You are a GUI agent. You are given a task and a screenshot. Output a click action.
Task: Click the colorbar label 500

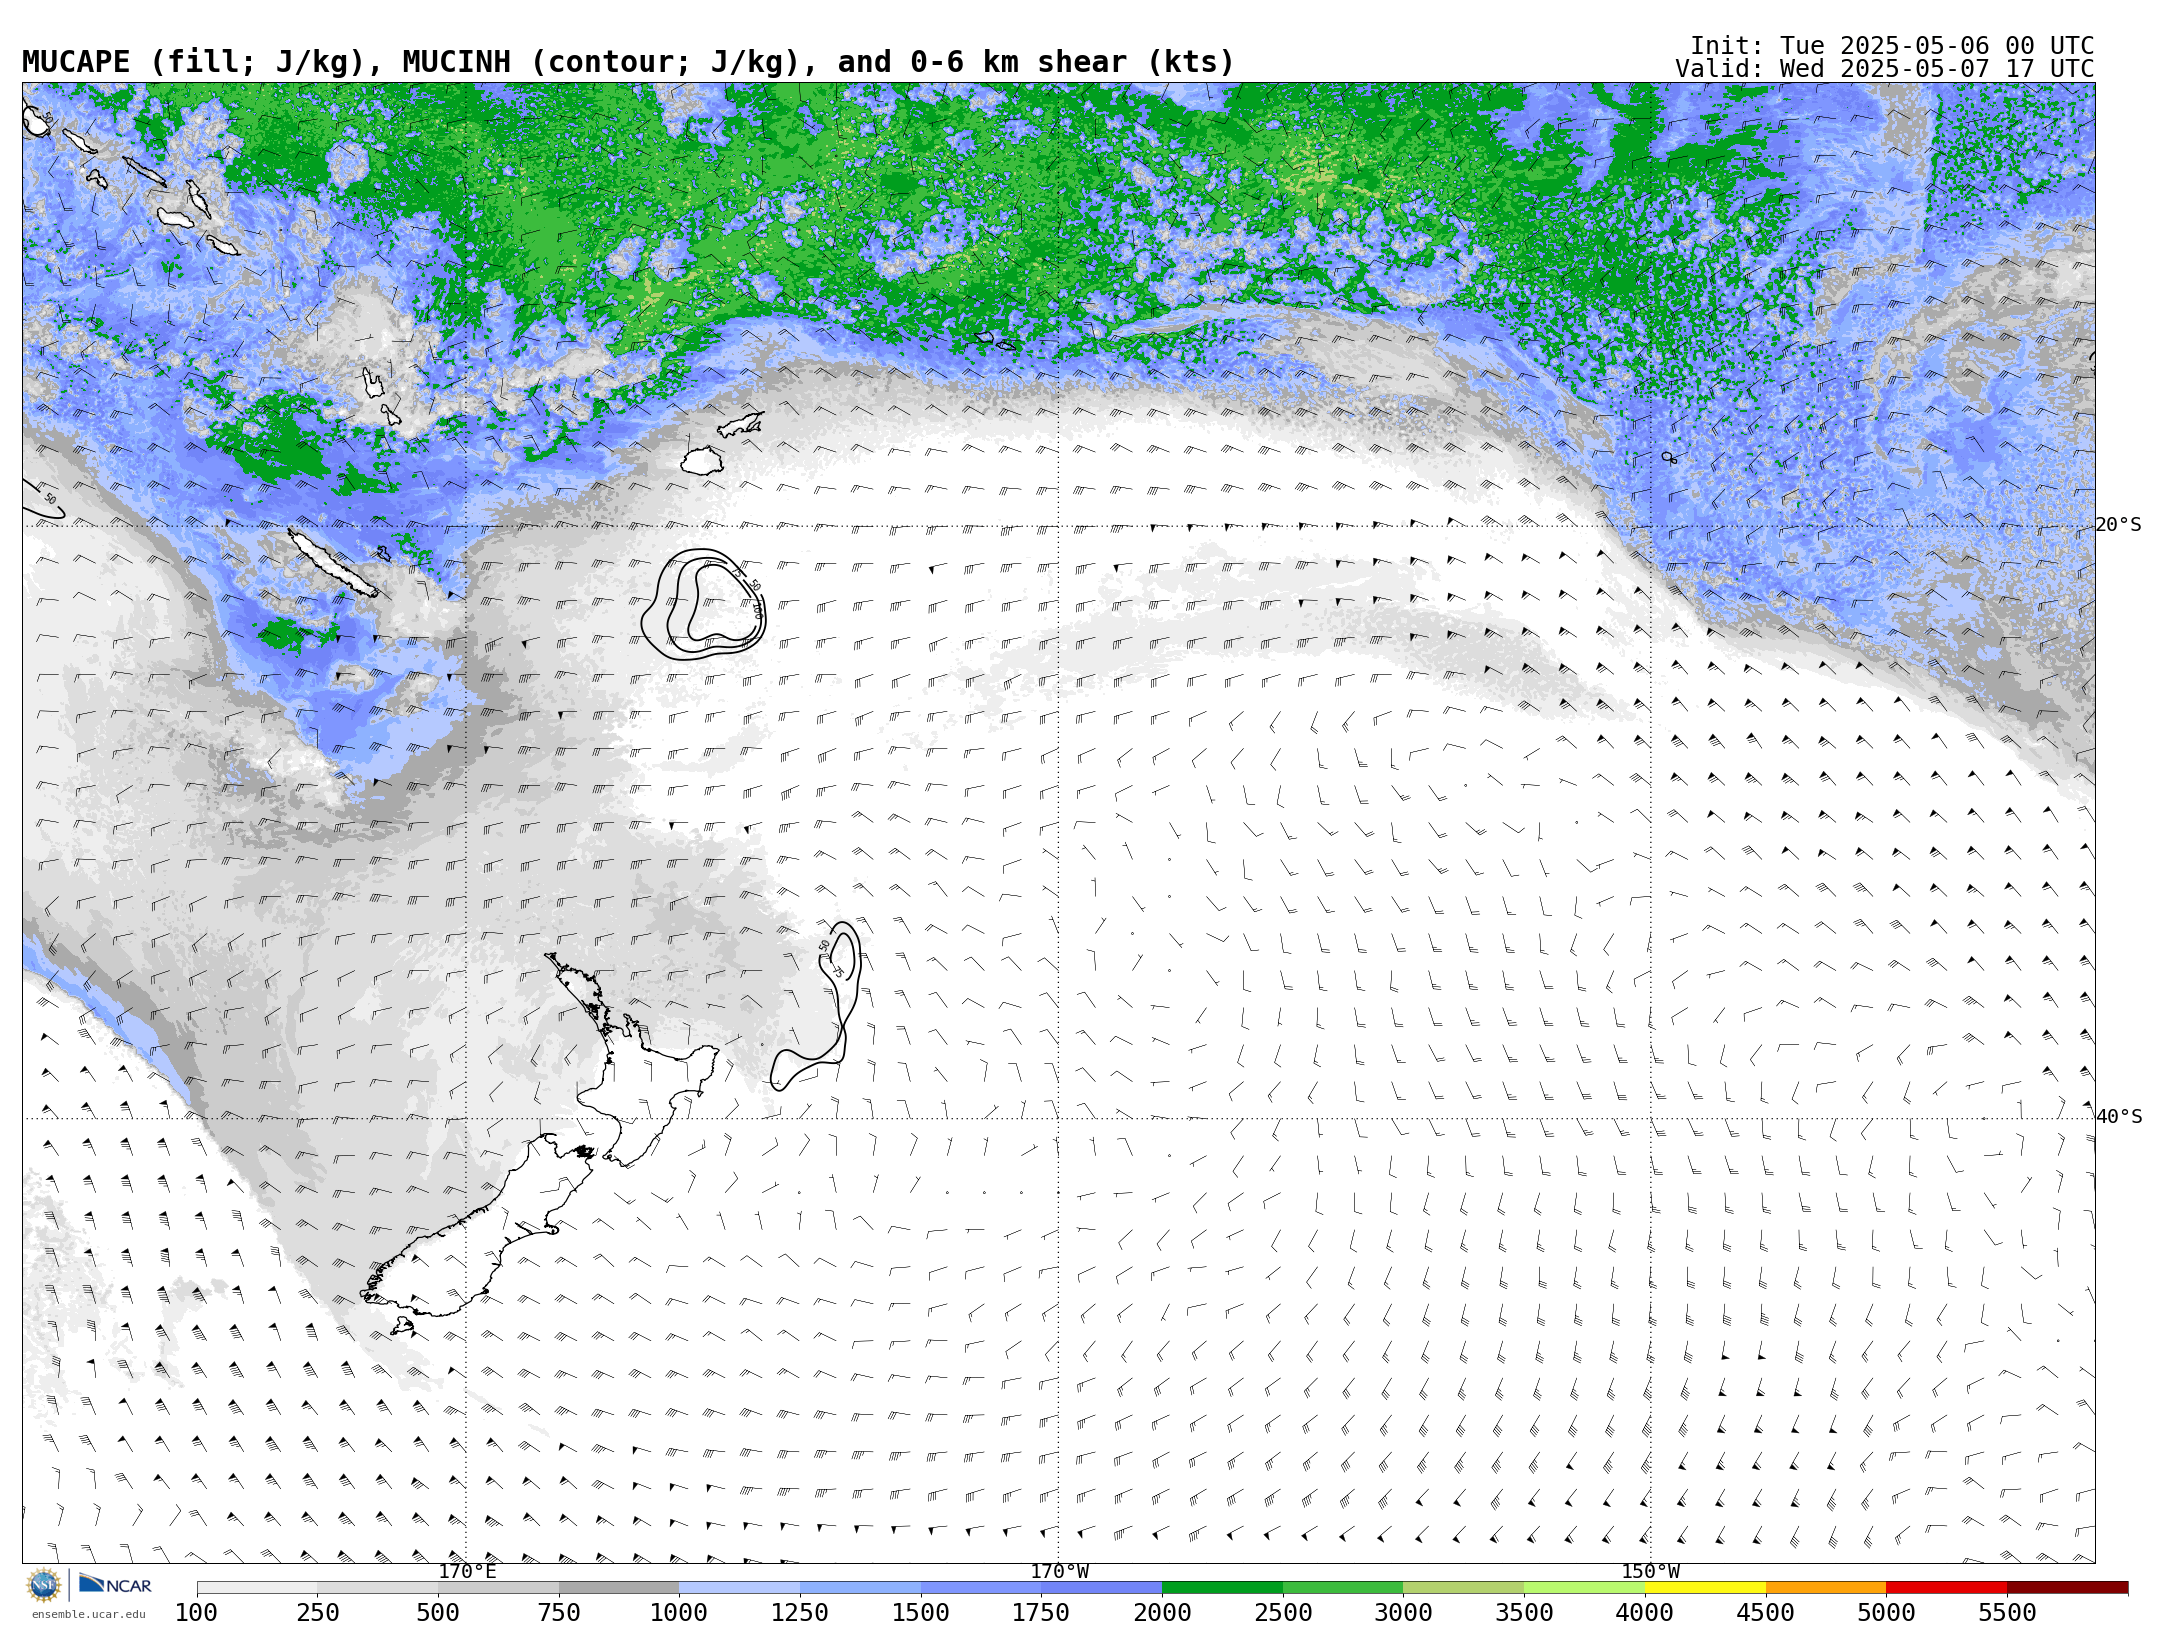tap(438, 1612)
